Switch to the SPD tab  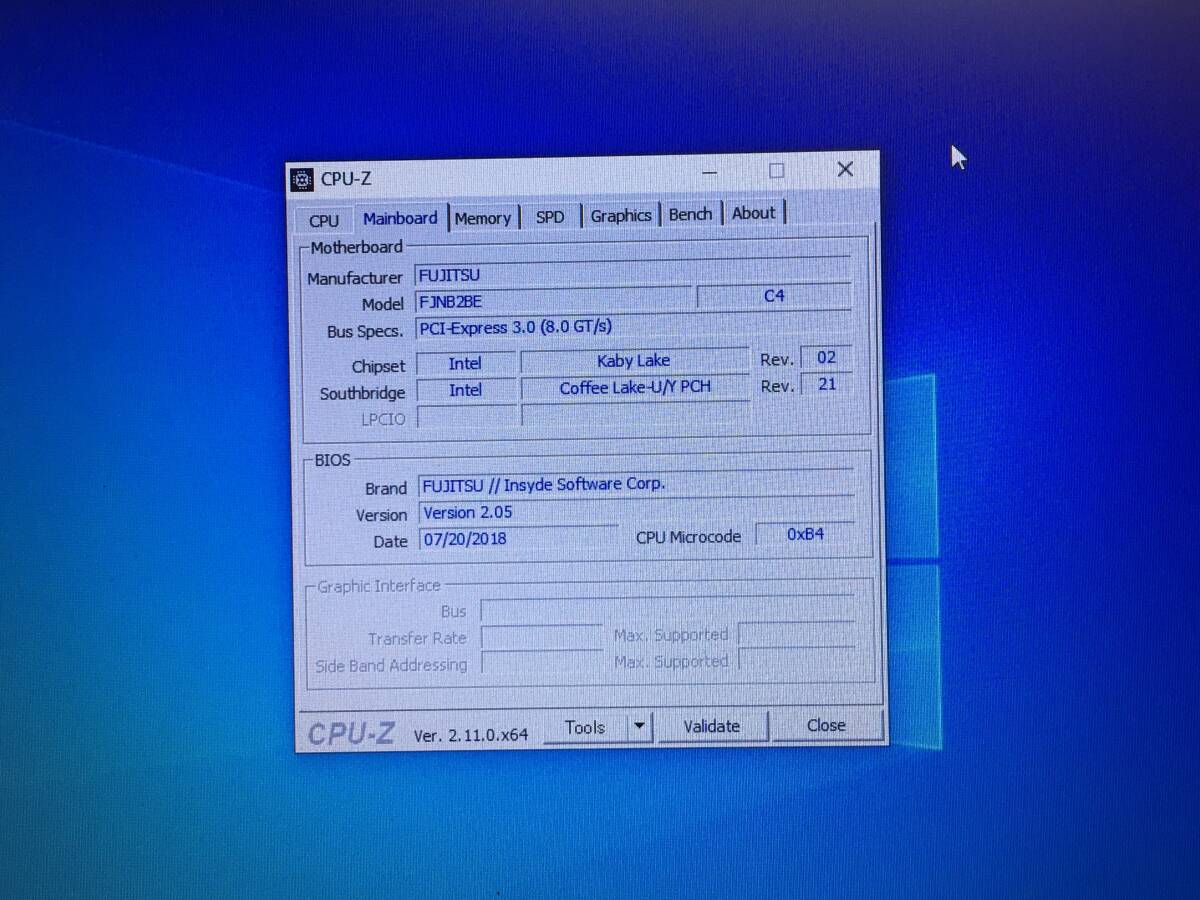550,217
